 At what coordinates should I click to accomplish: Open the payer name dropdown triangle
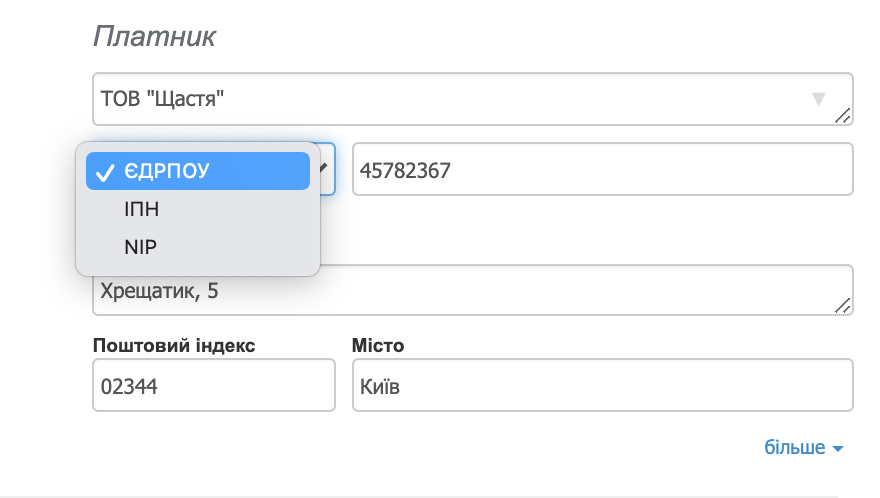[x=819, y=99]
